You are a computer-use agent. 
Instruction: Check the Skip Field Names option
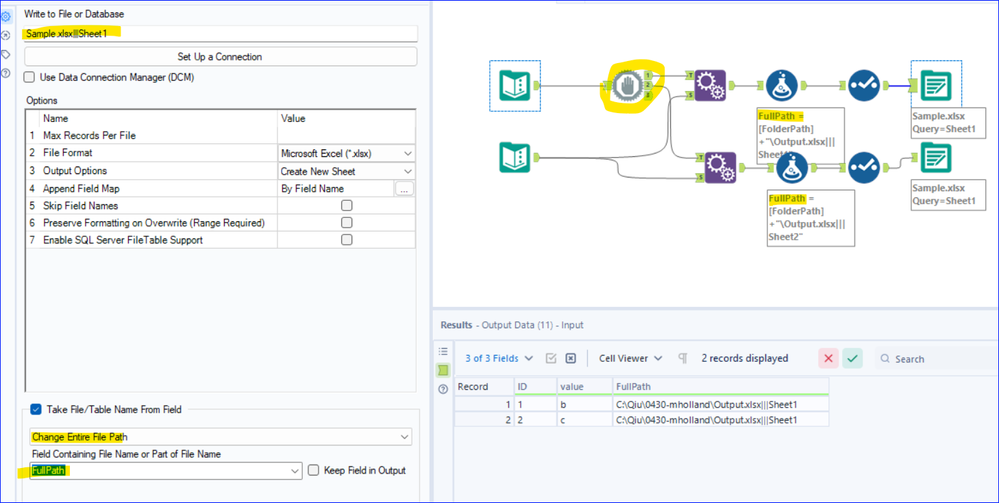pos(347,205)
